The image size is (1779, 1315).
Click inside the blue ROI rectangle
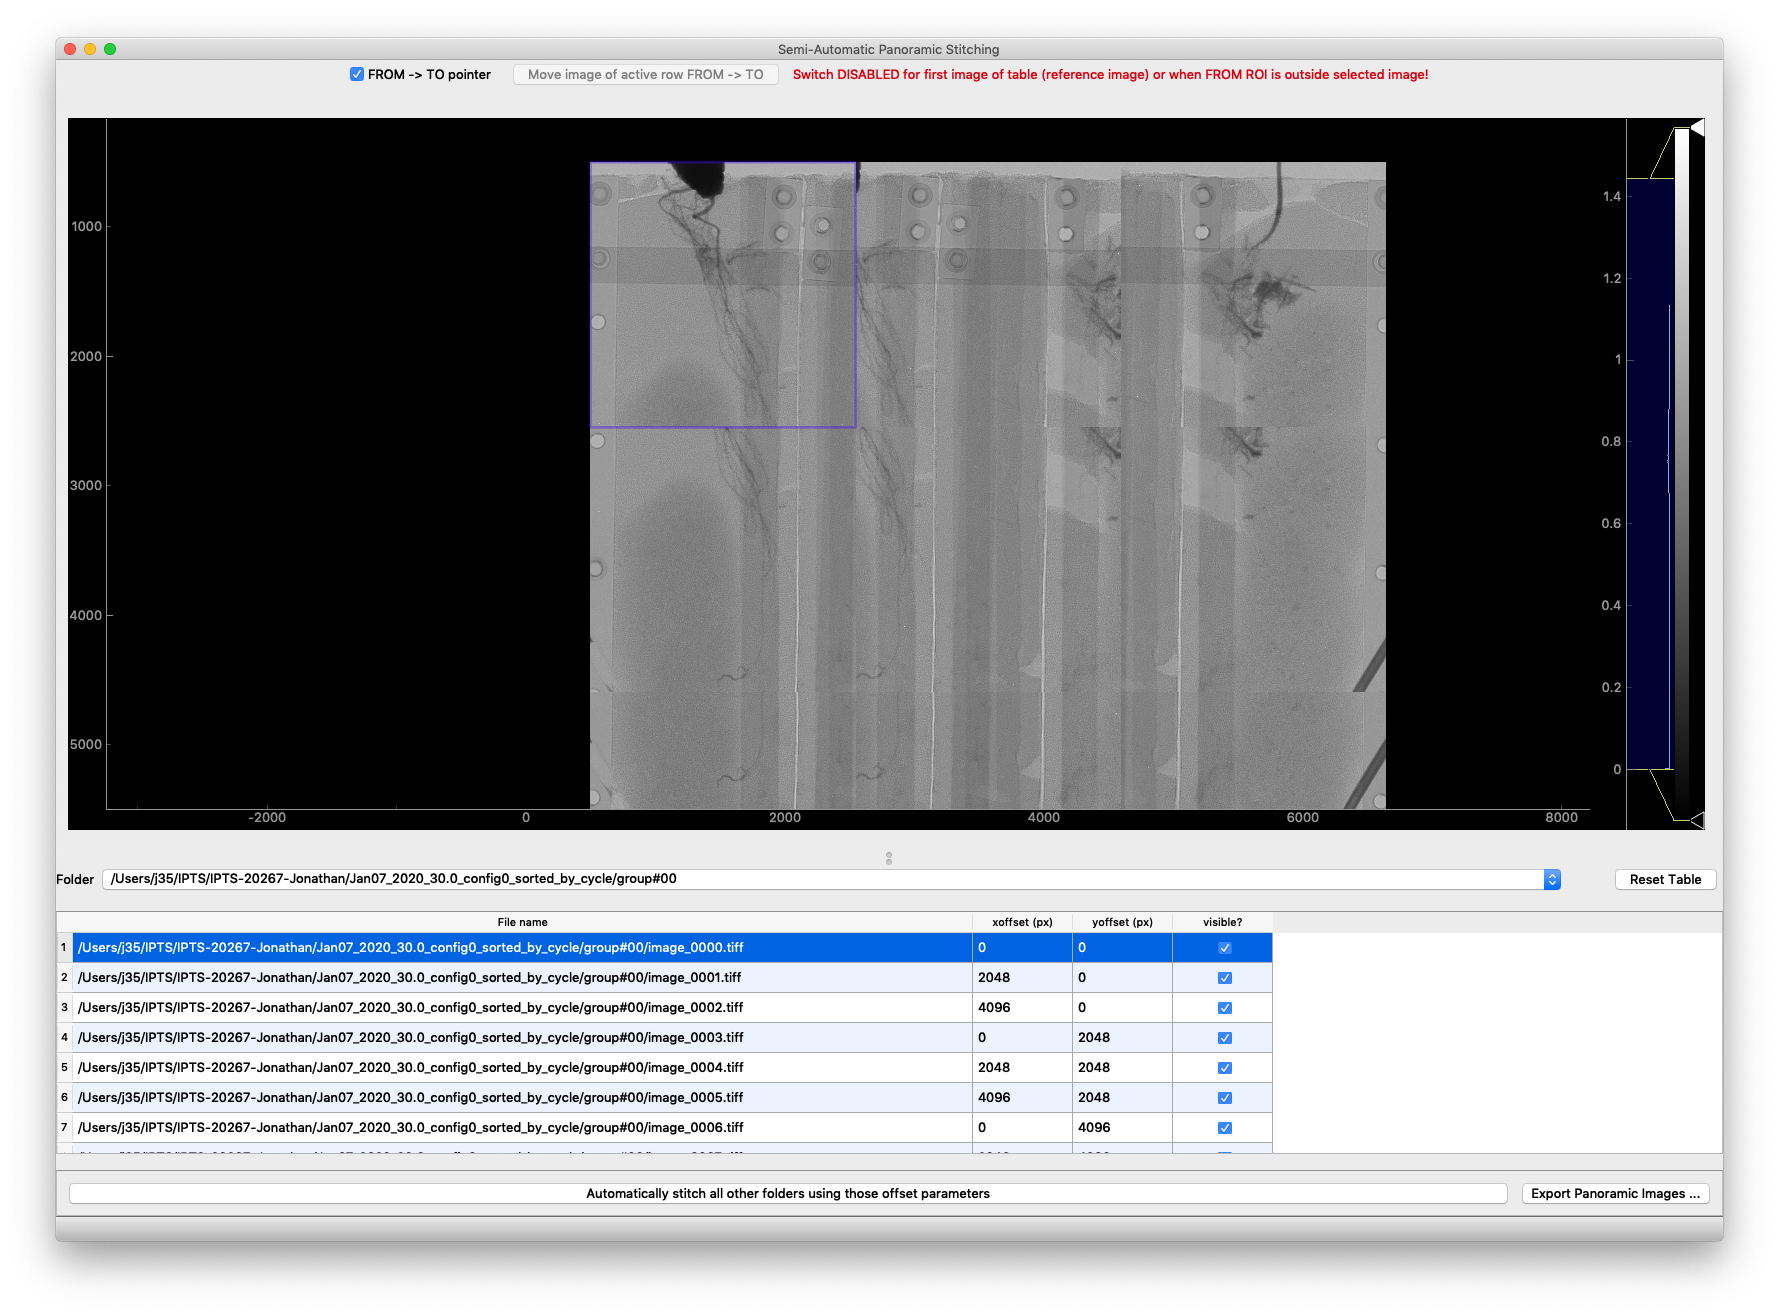pyautogui.click(x=722, y=295)
